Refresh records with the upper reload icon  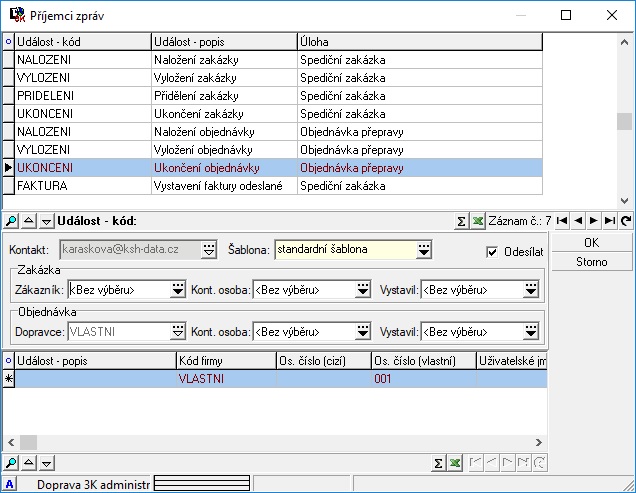(x=626, y=221)
